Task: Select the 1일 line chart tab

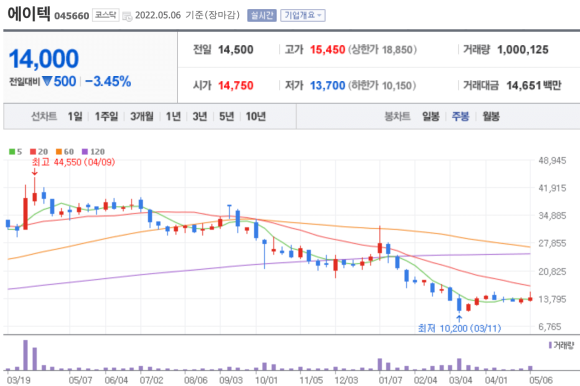Action: pos(75,116)
